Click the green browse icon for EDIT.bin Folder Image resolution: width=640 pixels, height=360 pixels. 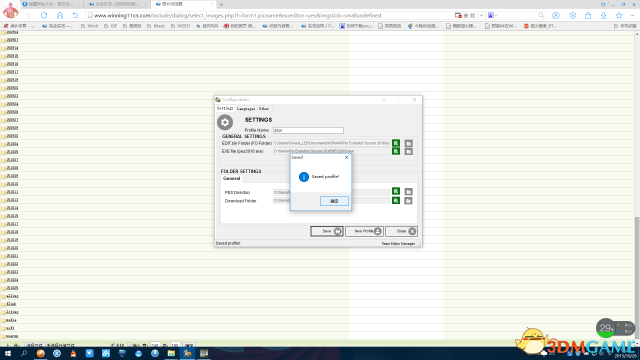tap(396, 143)
